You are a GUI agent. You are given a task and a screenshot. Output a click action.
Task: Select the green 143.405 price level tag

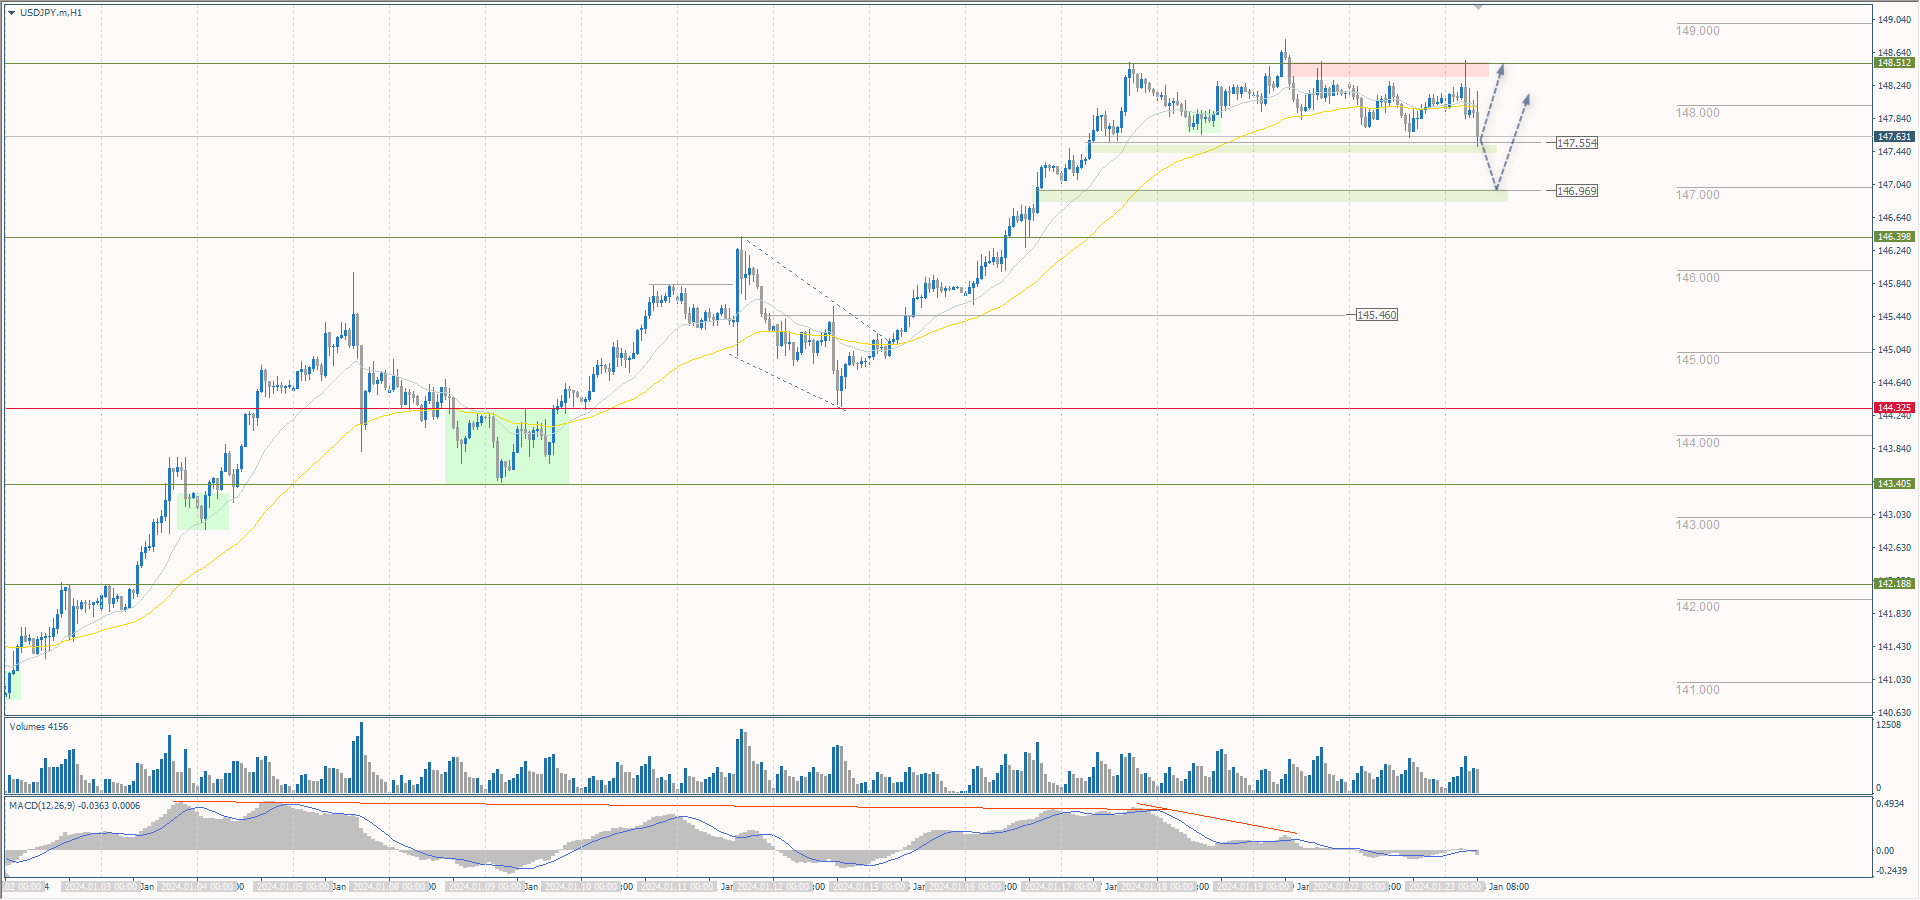click(x=1894, y=484)
